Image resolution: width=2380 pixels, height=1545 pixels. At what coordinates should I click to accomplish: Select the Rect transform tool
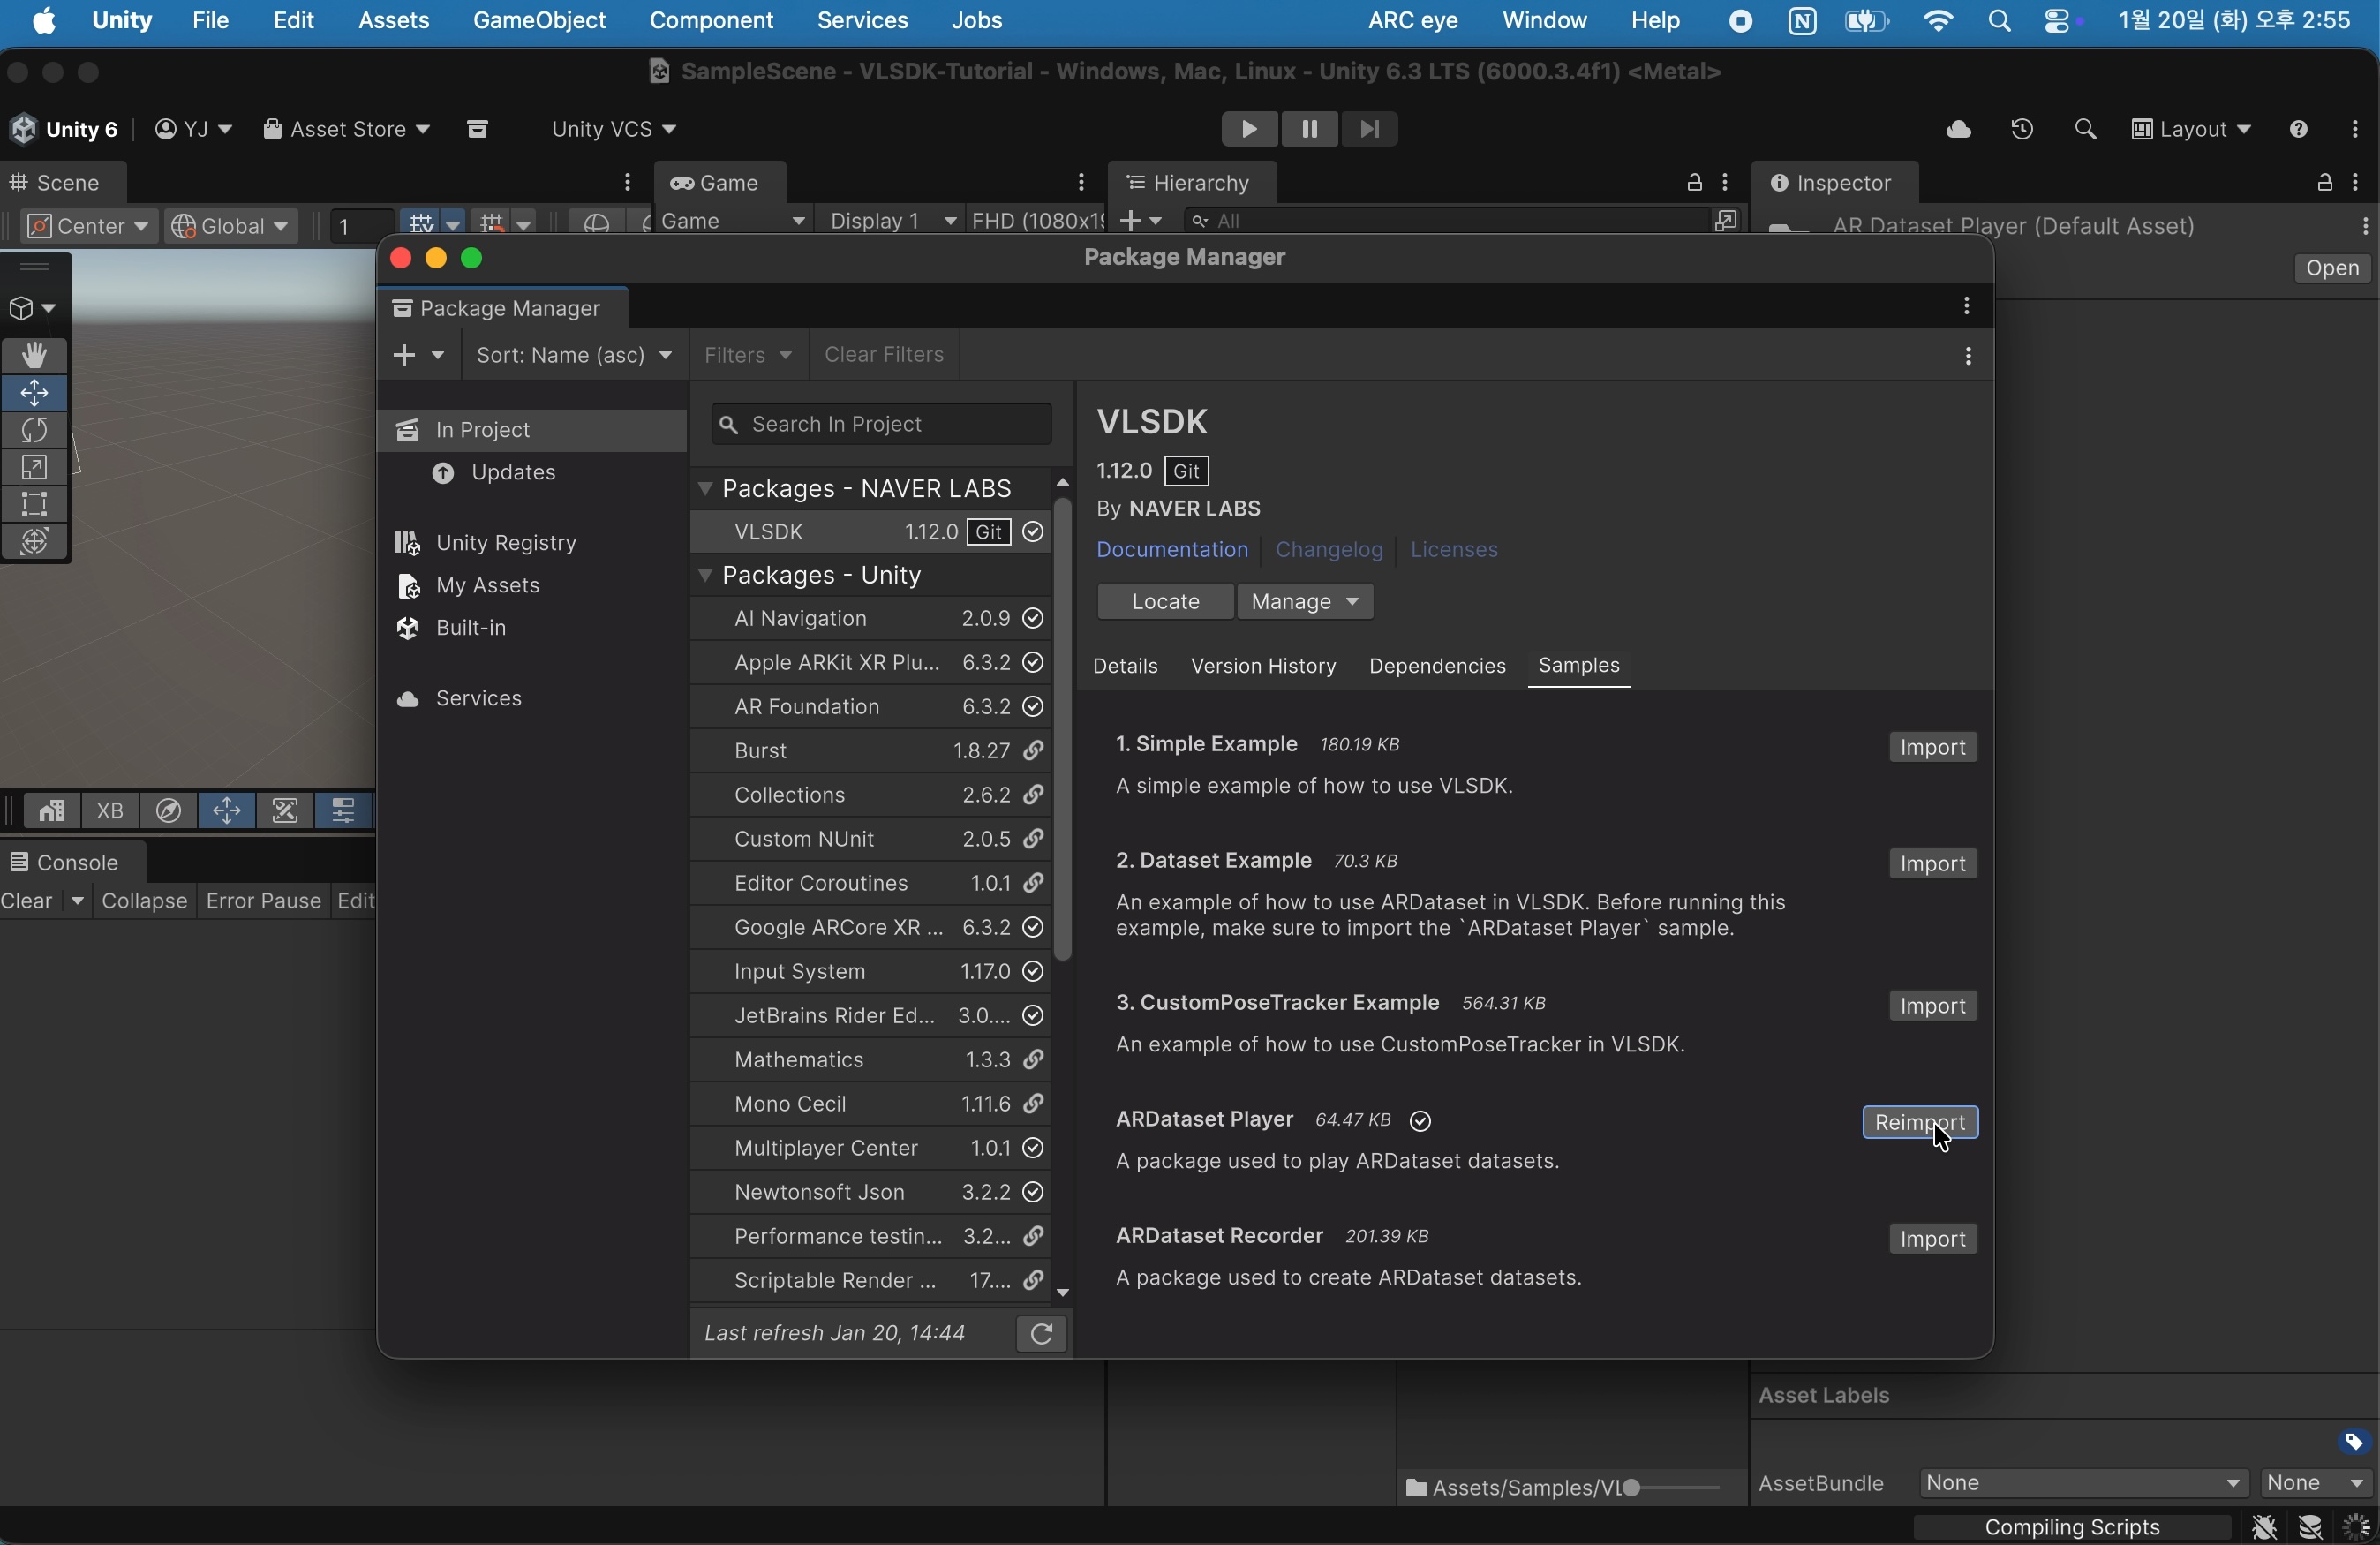point(35,505)
